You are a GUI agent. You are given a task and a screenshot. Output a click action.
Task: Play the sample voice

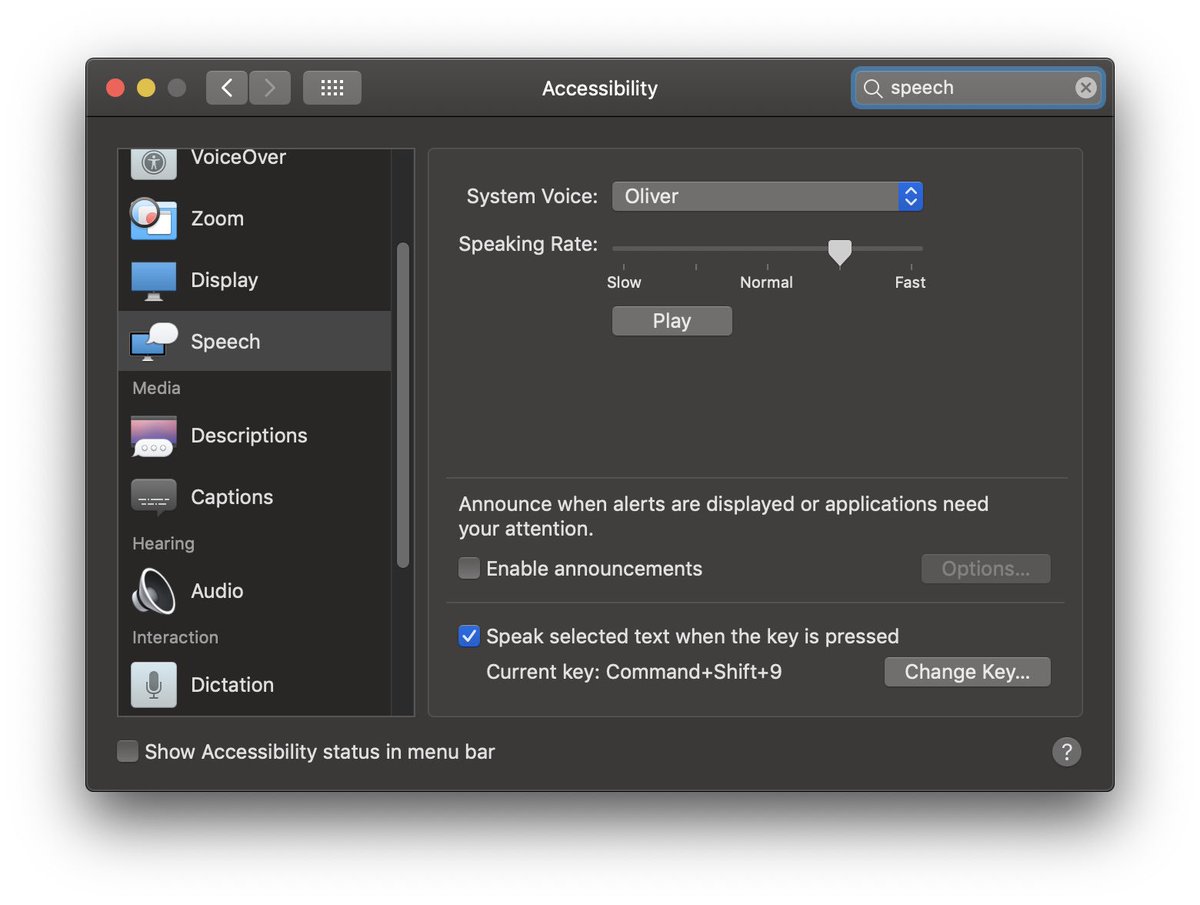click(x=672, y=321)
